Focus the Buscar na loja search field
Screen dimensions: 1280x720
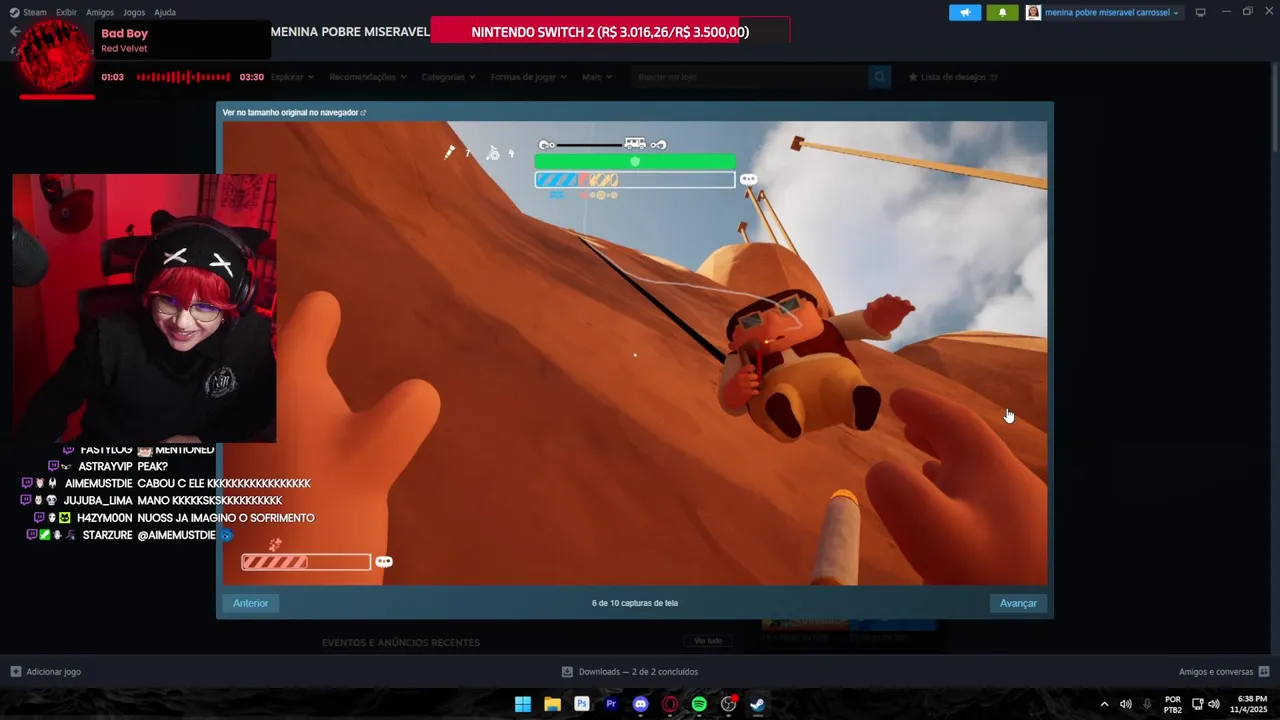coord(750,77)
